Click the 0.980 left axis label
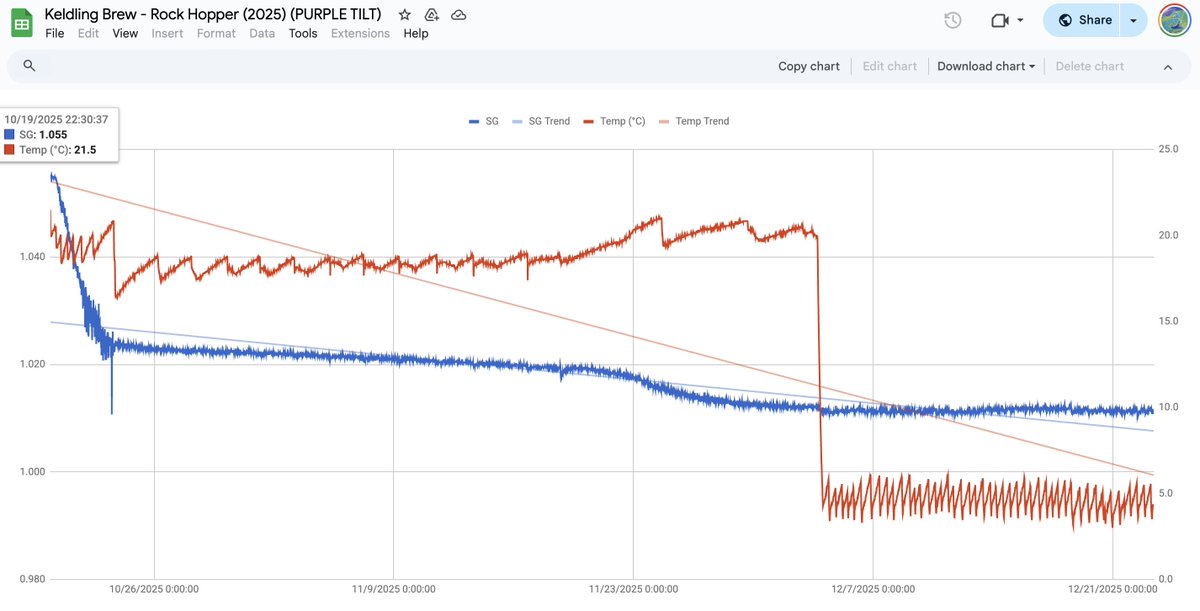The height and width of the screenshot is (611, 1200). (33, 579)
